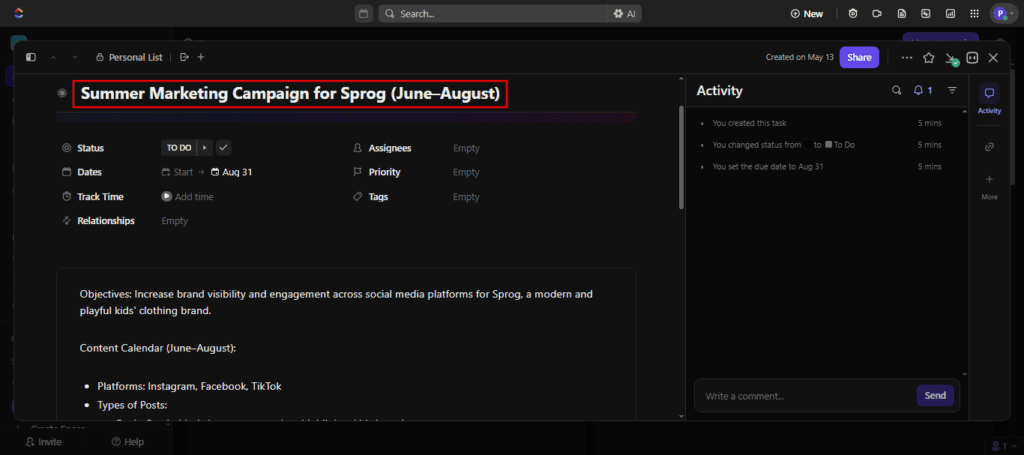The image size is (1024, 455).
Task: Switch the task layout view toggle
Action: click(x=972, y=58)
